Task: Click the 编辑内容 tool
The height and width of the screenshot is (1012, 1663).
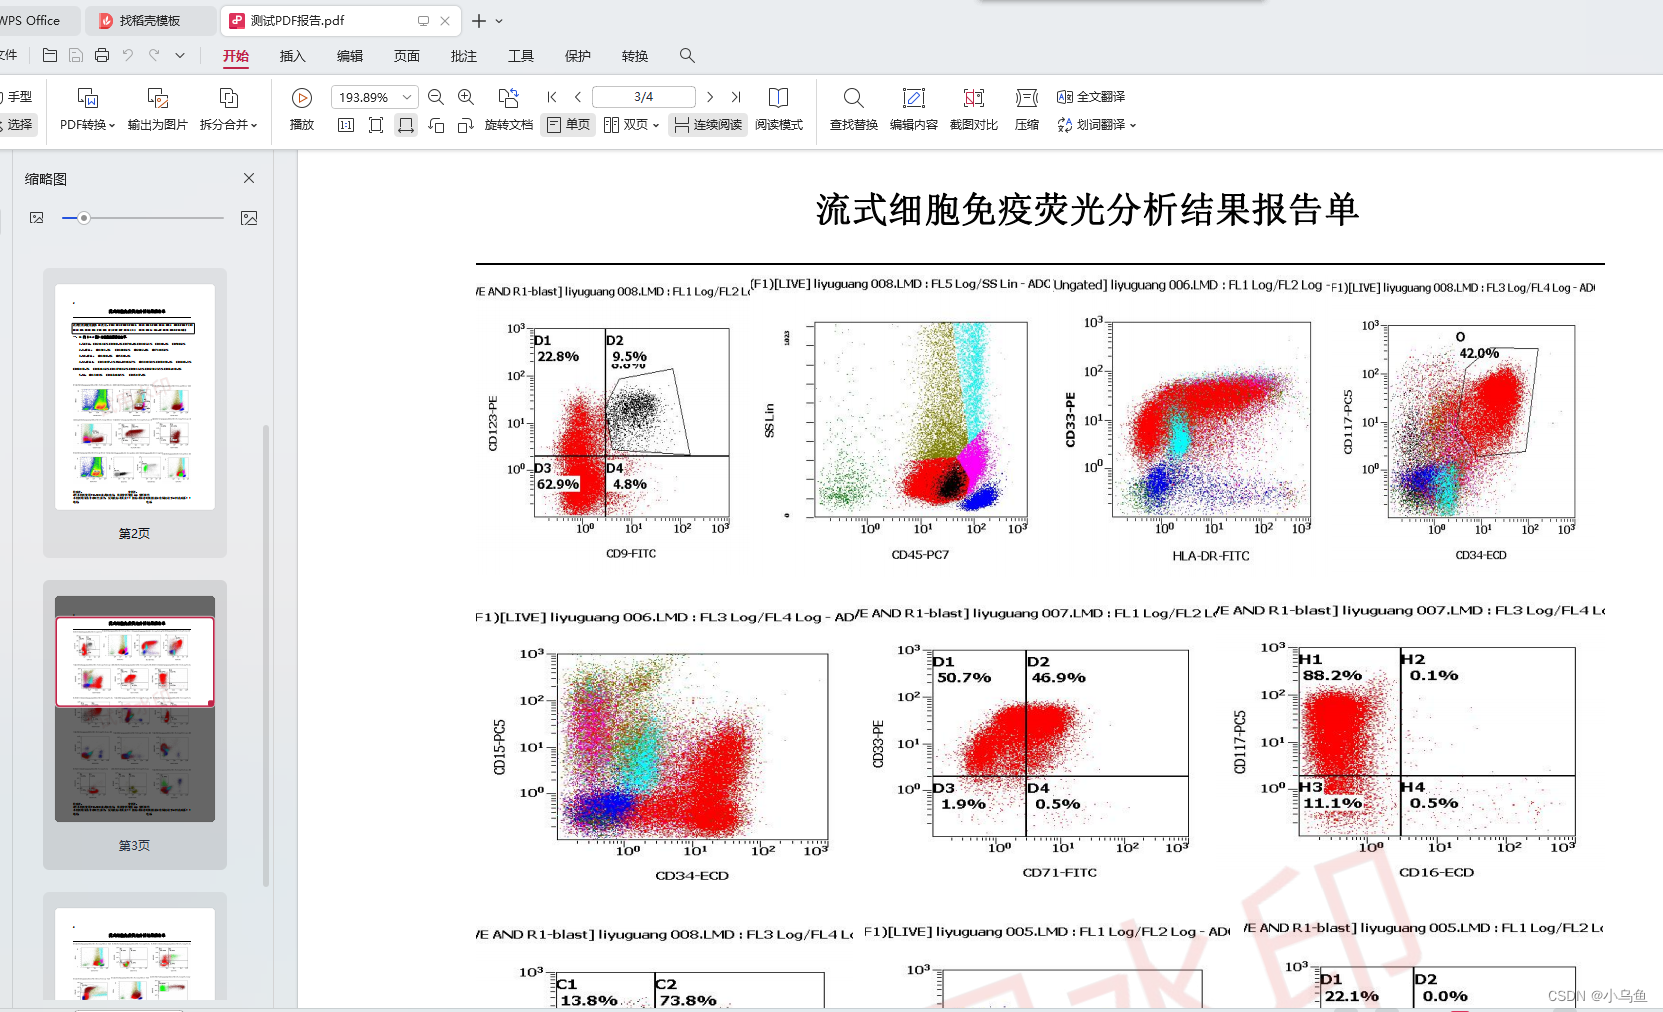Action: (914, 110)
